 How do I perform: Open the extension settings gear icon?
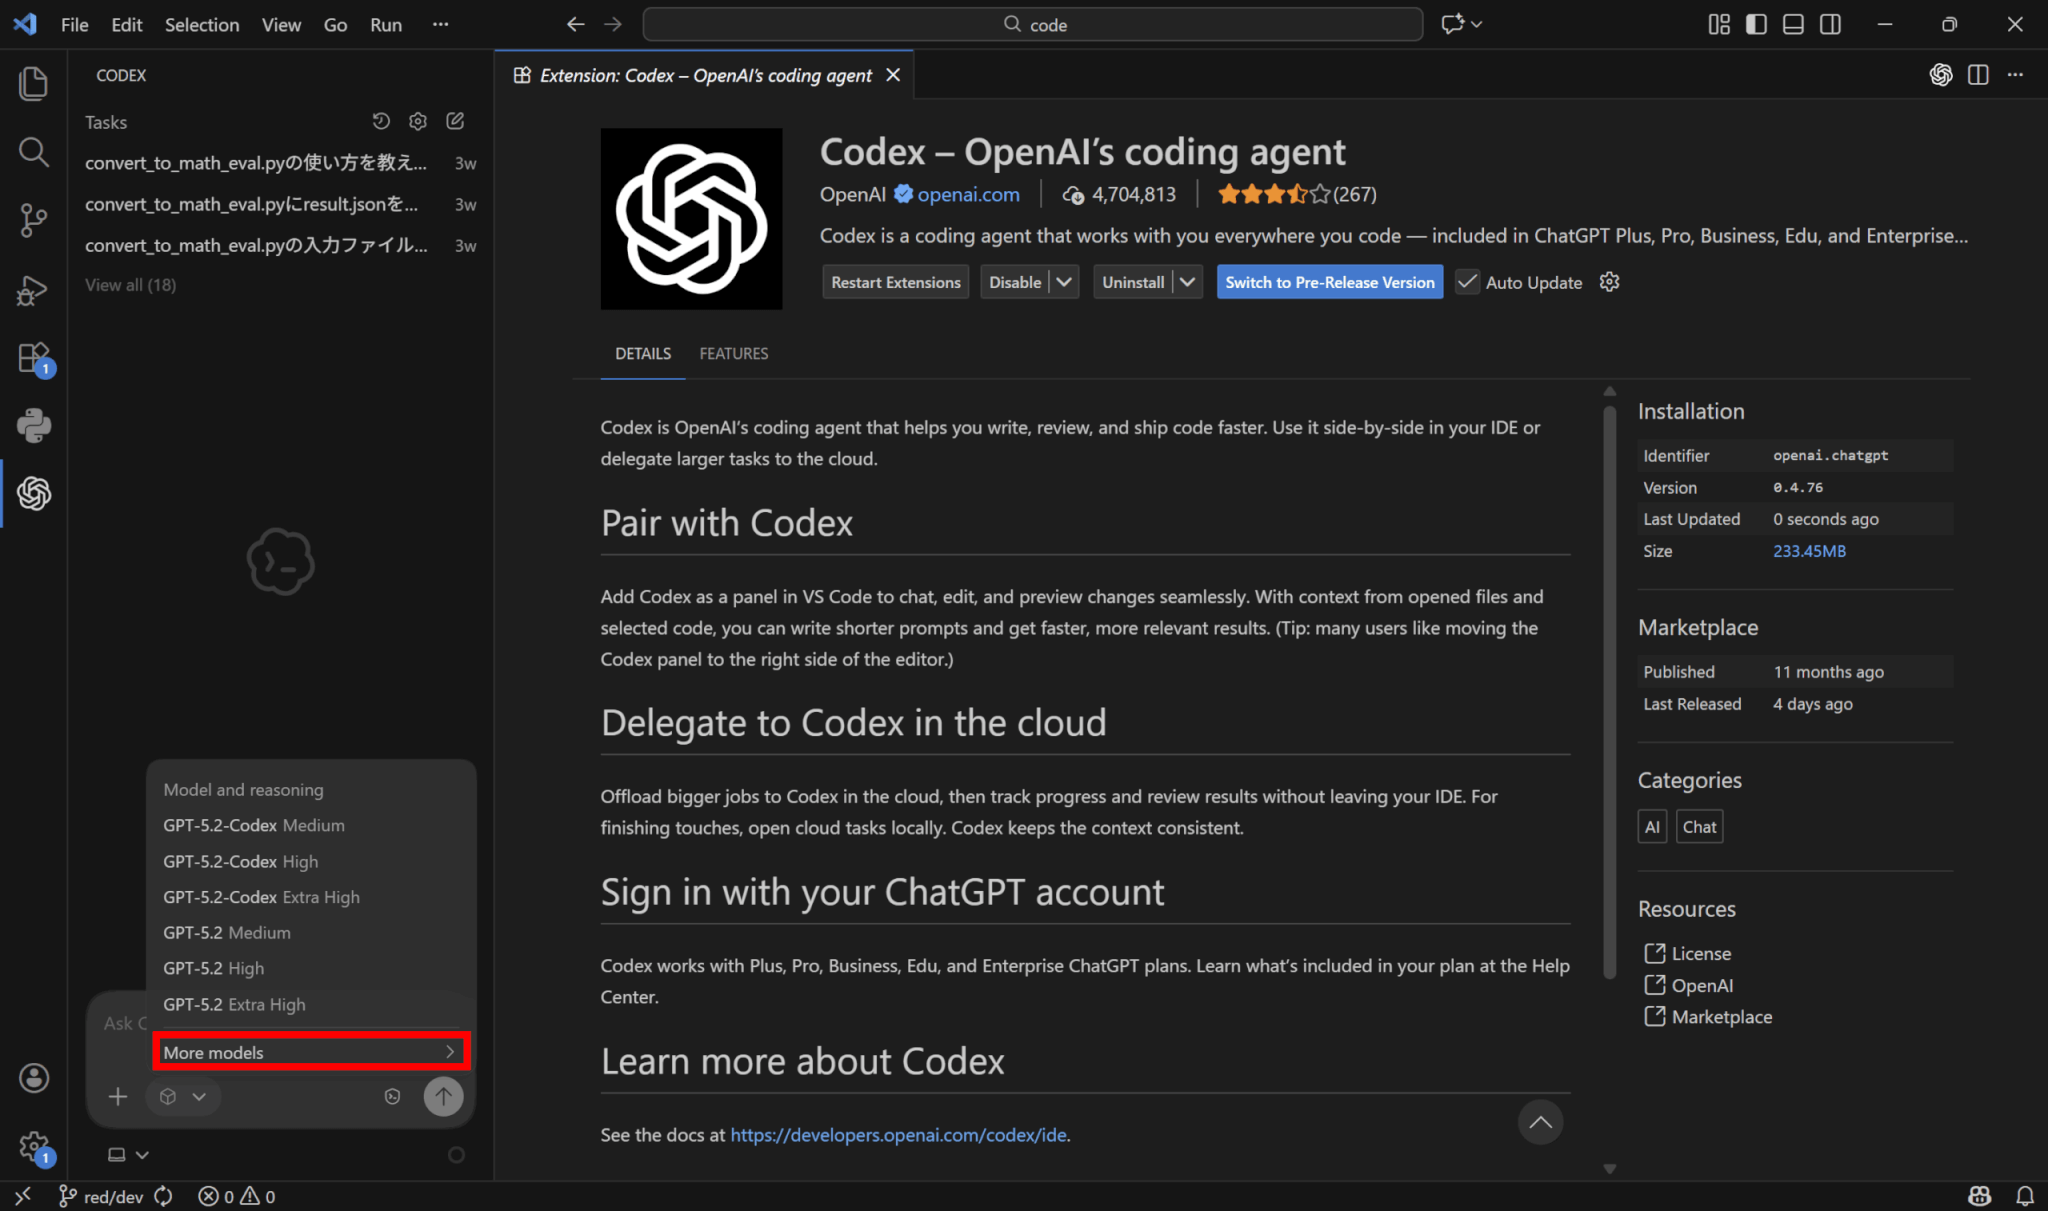click(x=1609, y=282)
